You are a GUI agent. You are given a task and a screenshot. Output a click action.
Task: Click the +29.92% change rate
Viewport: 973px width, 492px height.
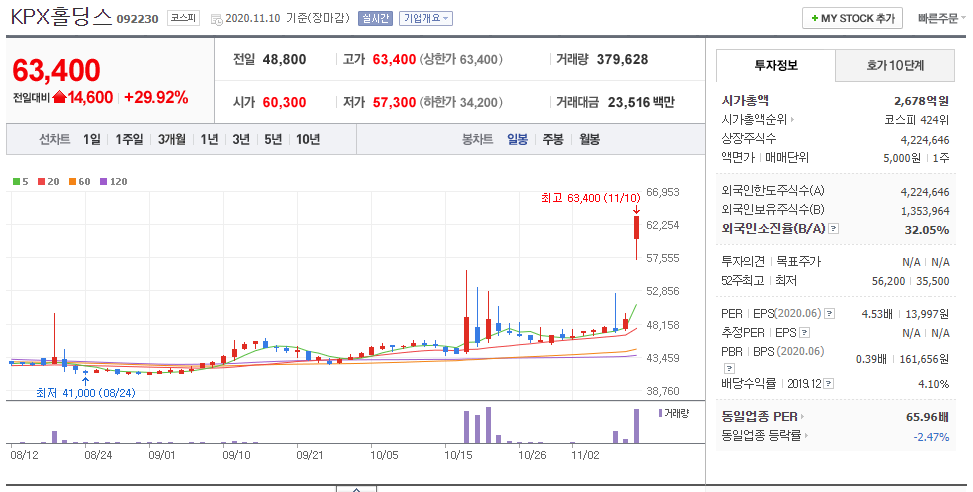(x=156, y=97)
